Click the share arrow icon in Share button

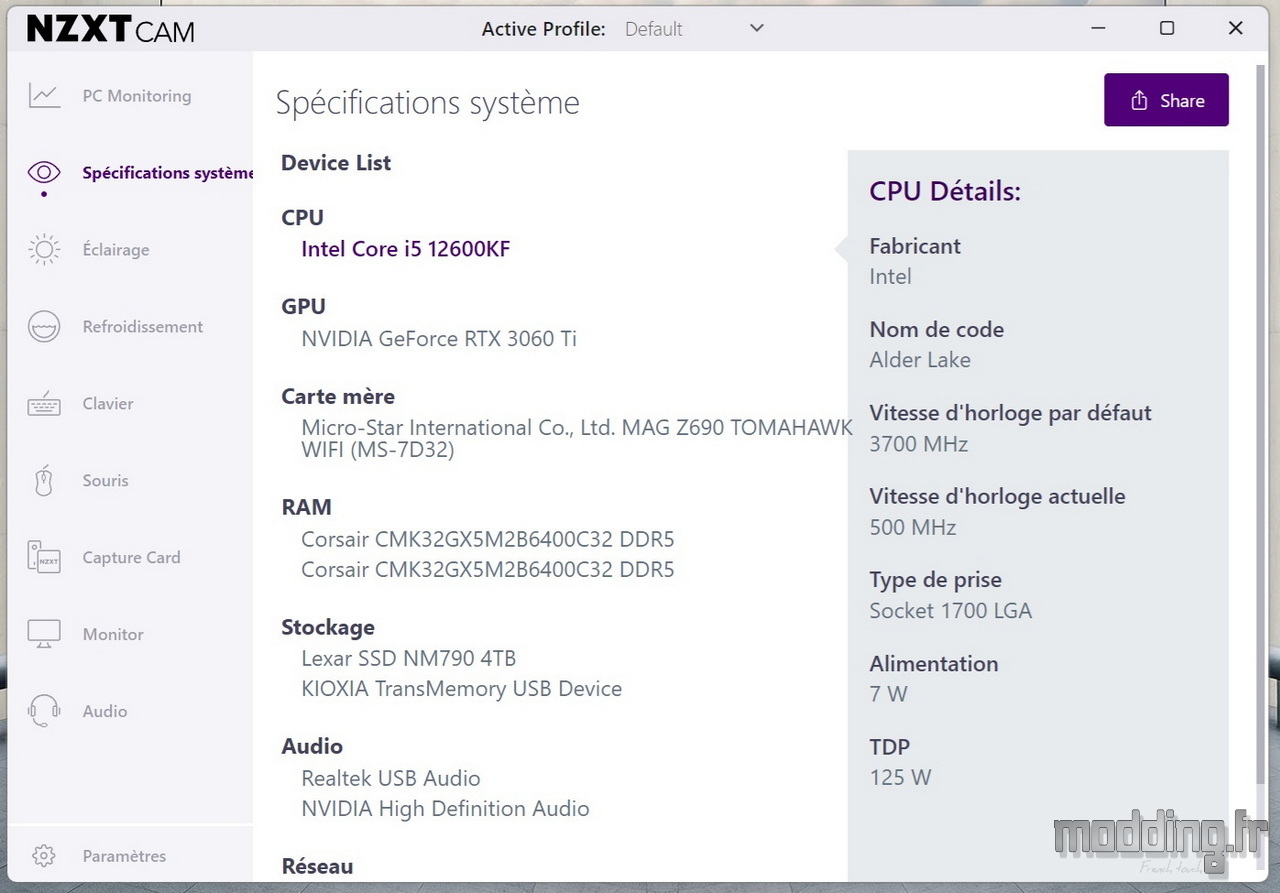[x=1139, y=100]
